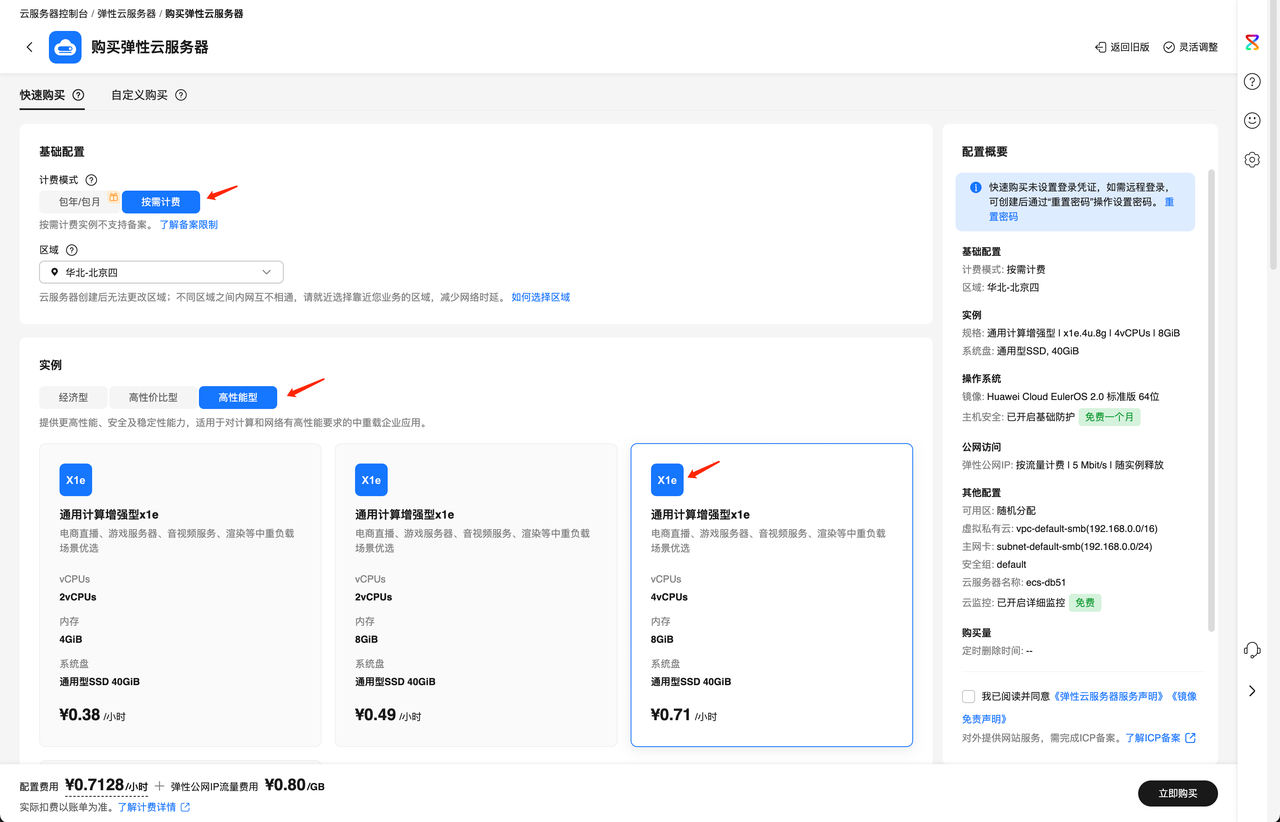The height and width of the screenshot is (822, 1280).
Task: Click the colorful logo icon atop right sidebar
Action: pyautogui.click(x=1251, y=42)
